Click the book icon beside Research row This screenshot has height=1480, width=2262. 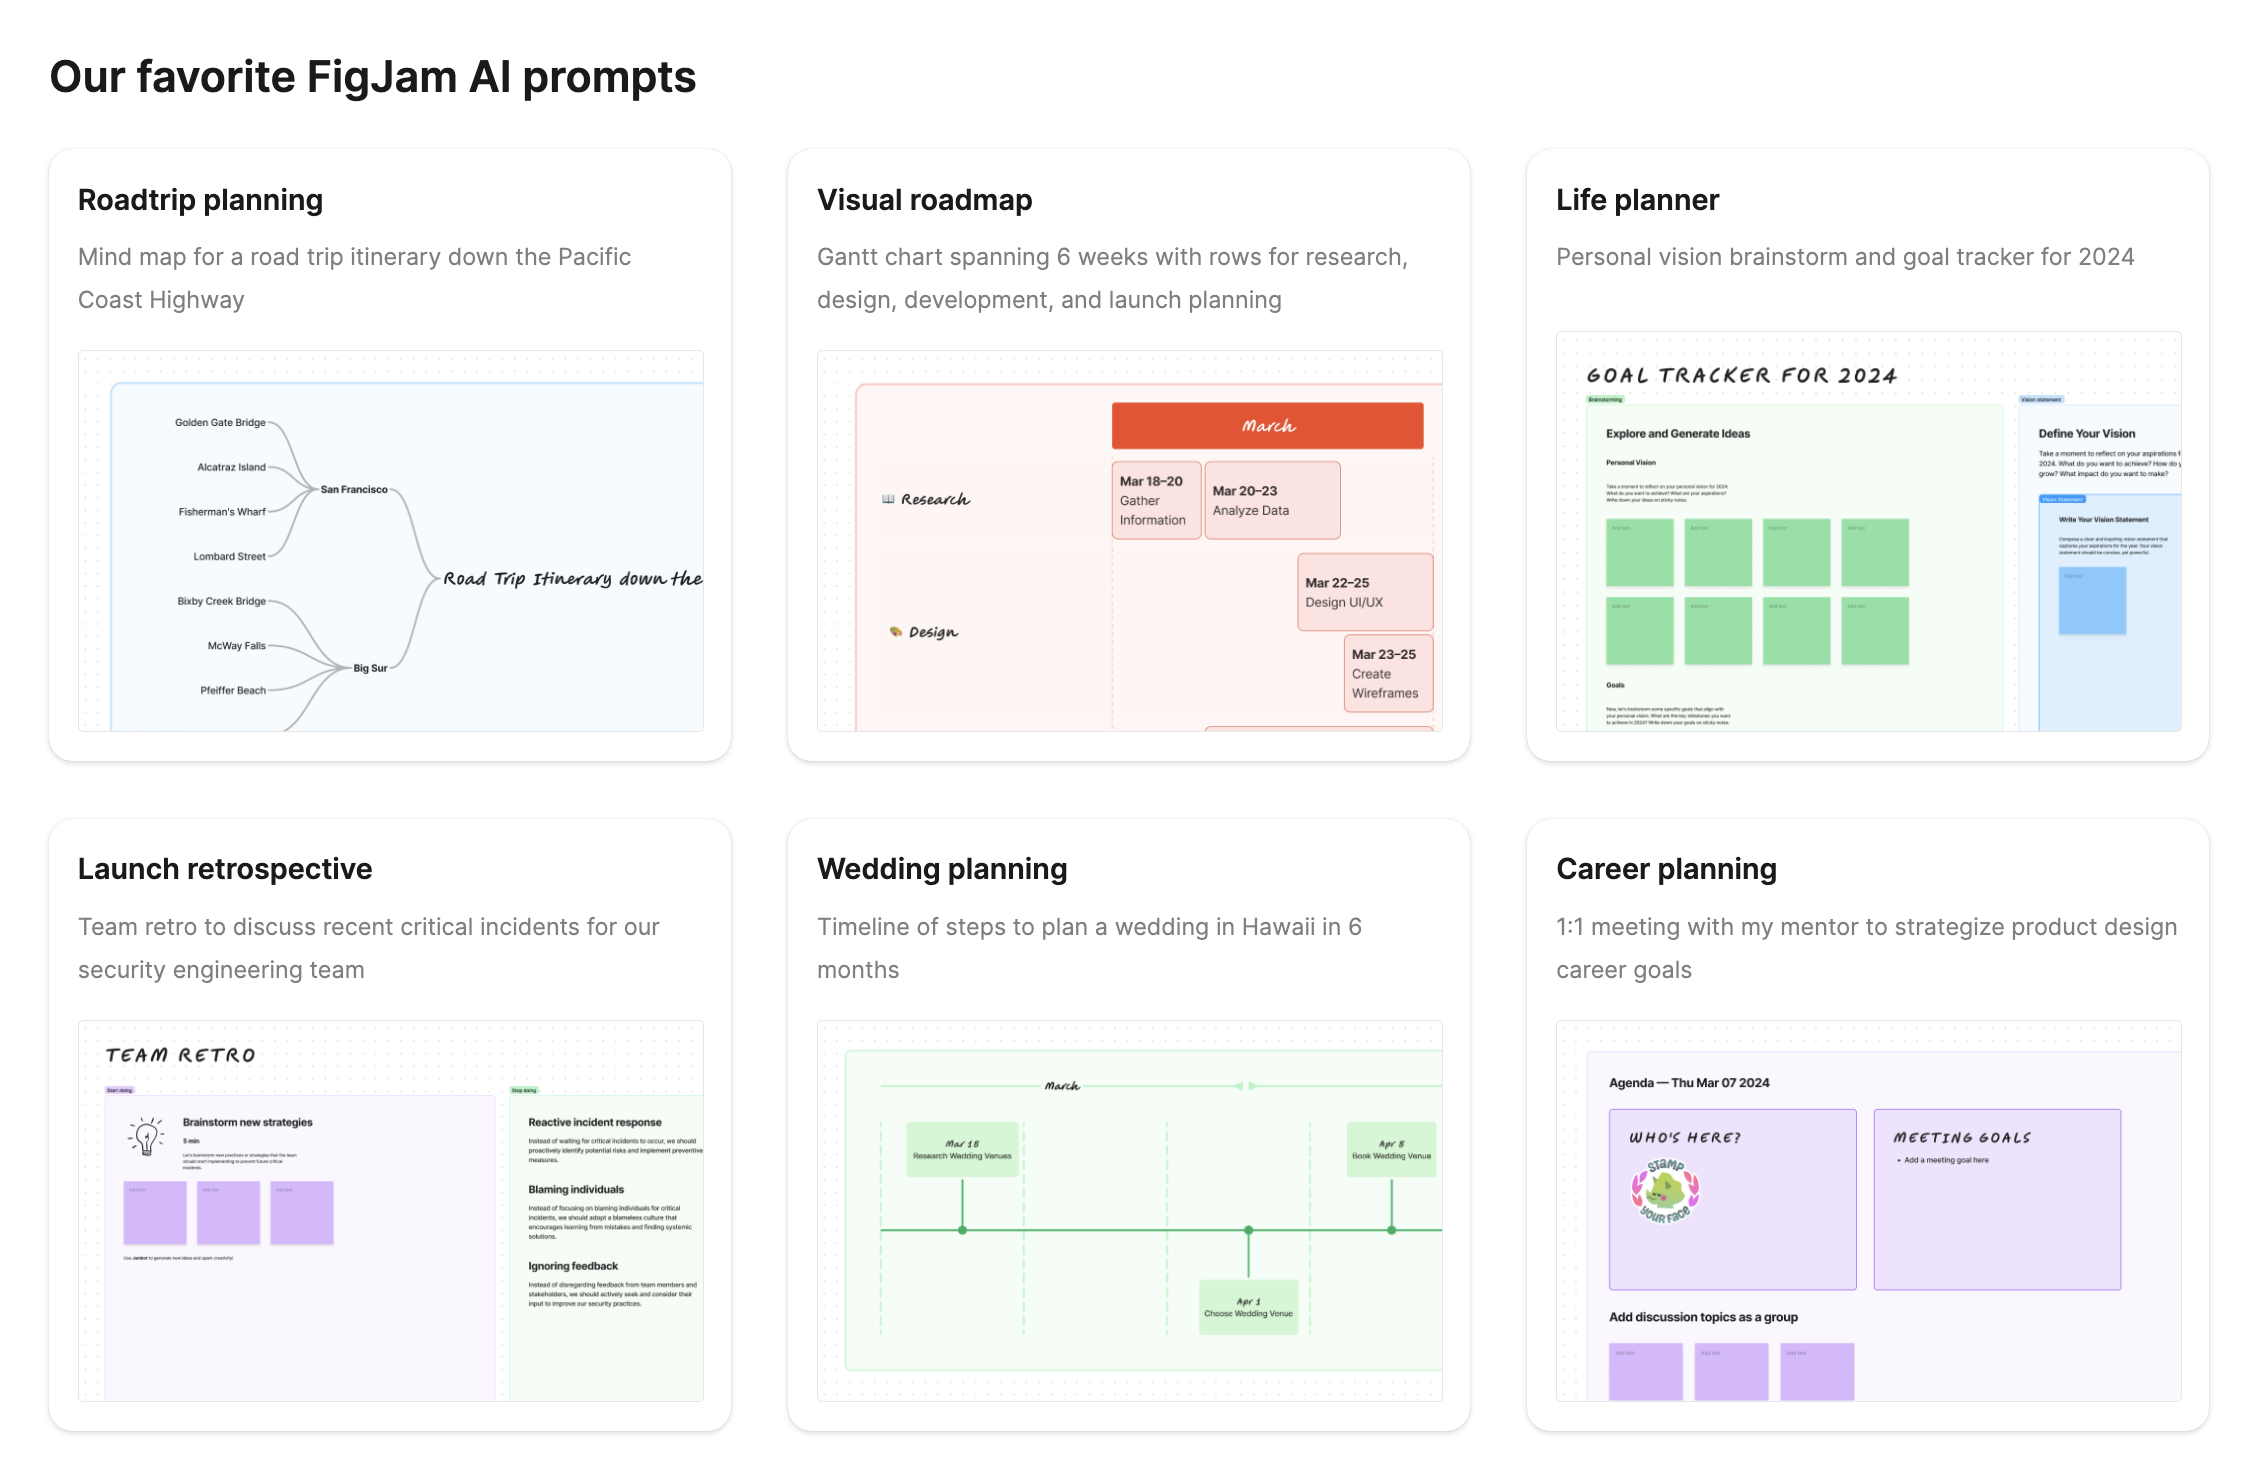click(888, 499)
